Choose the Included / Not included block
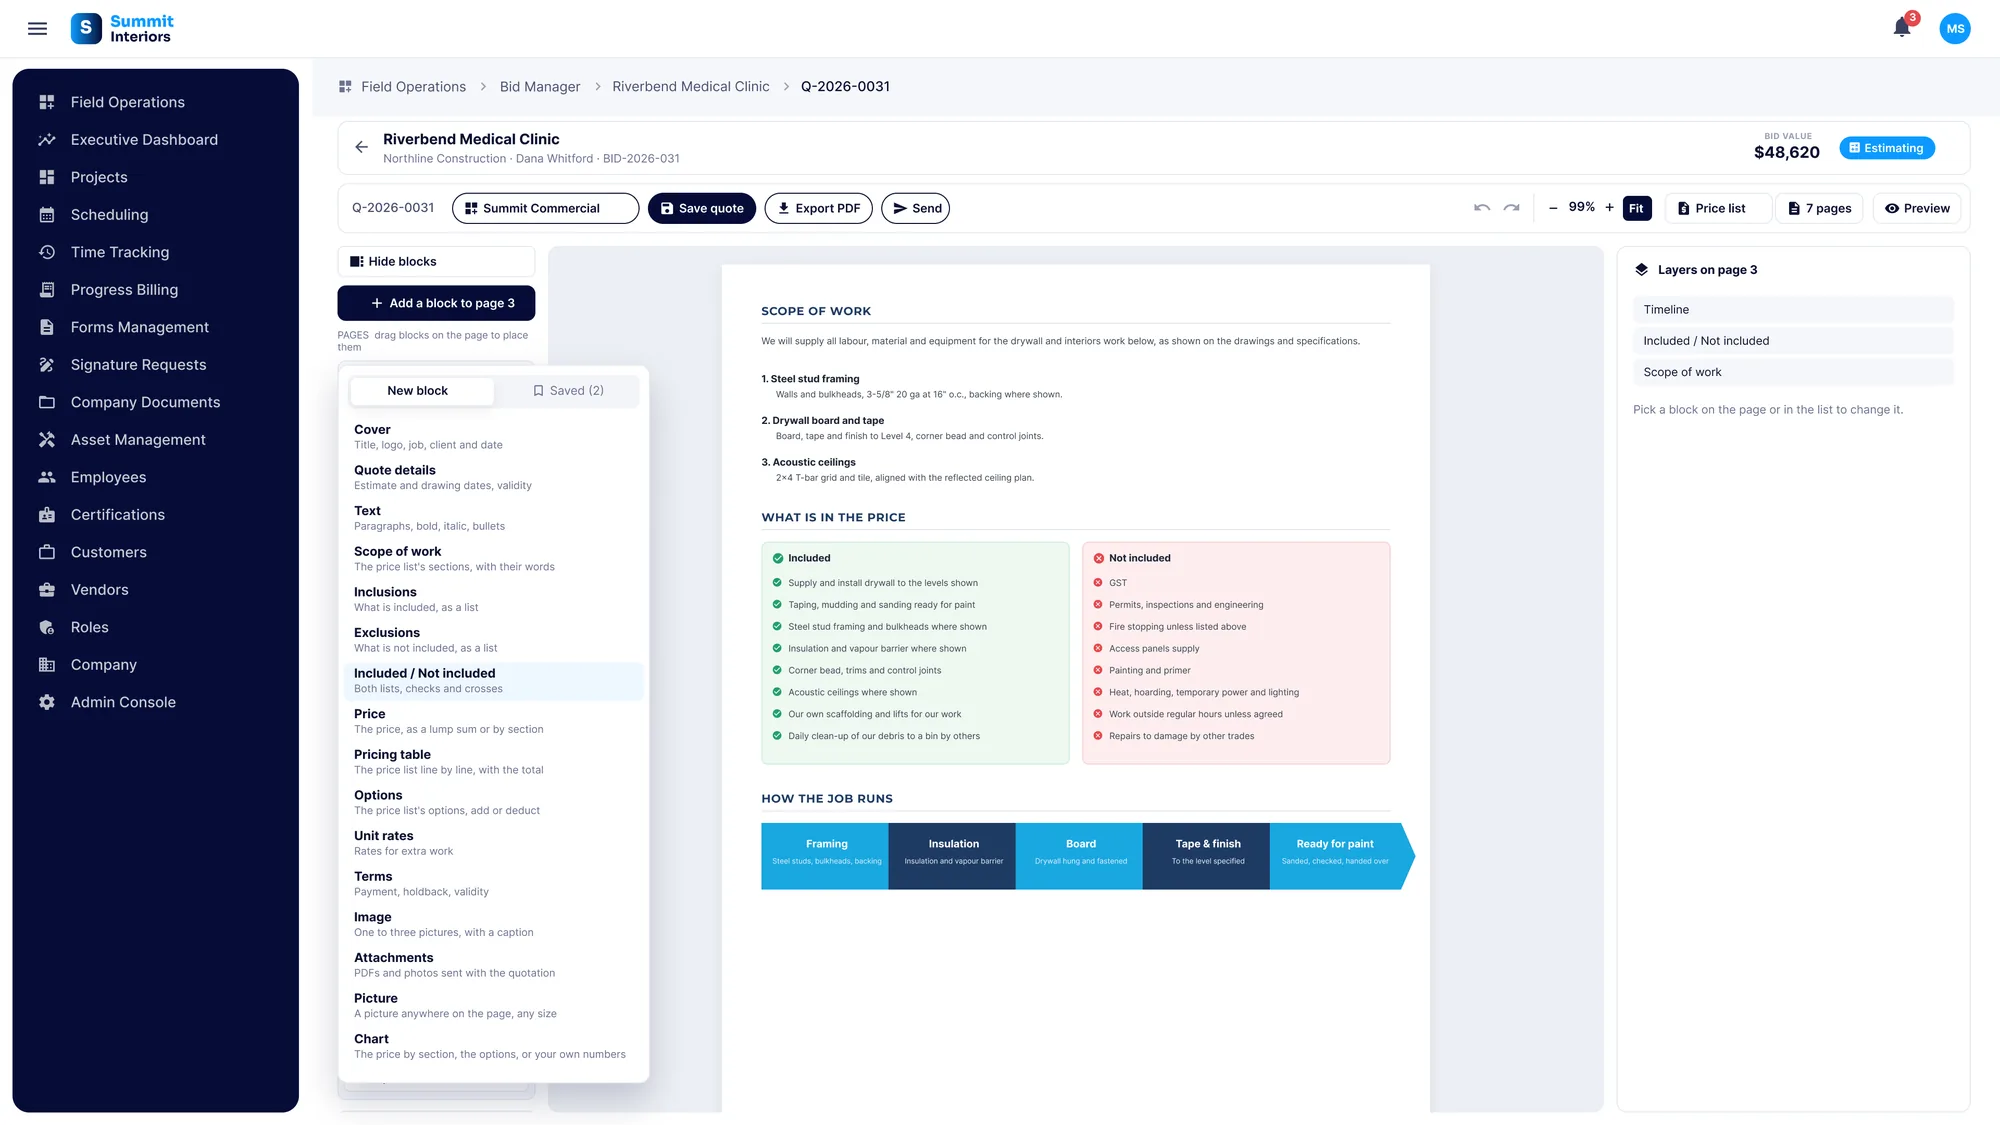2000x1125 pixels. (x=493, y=681)
